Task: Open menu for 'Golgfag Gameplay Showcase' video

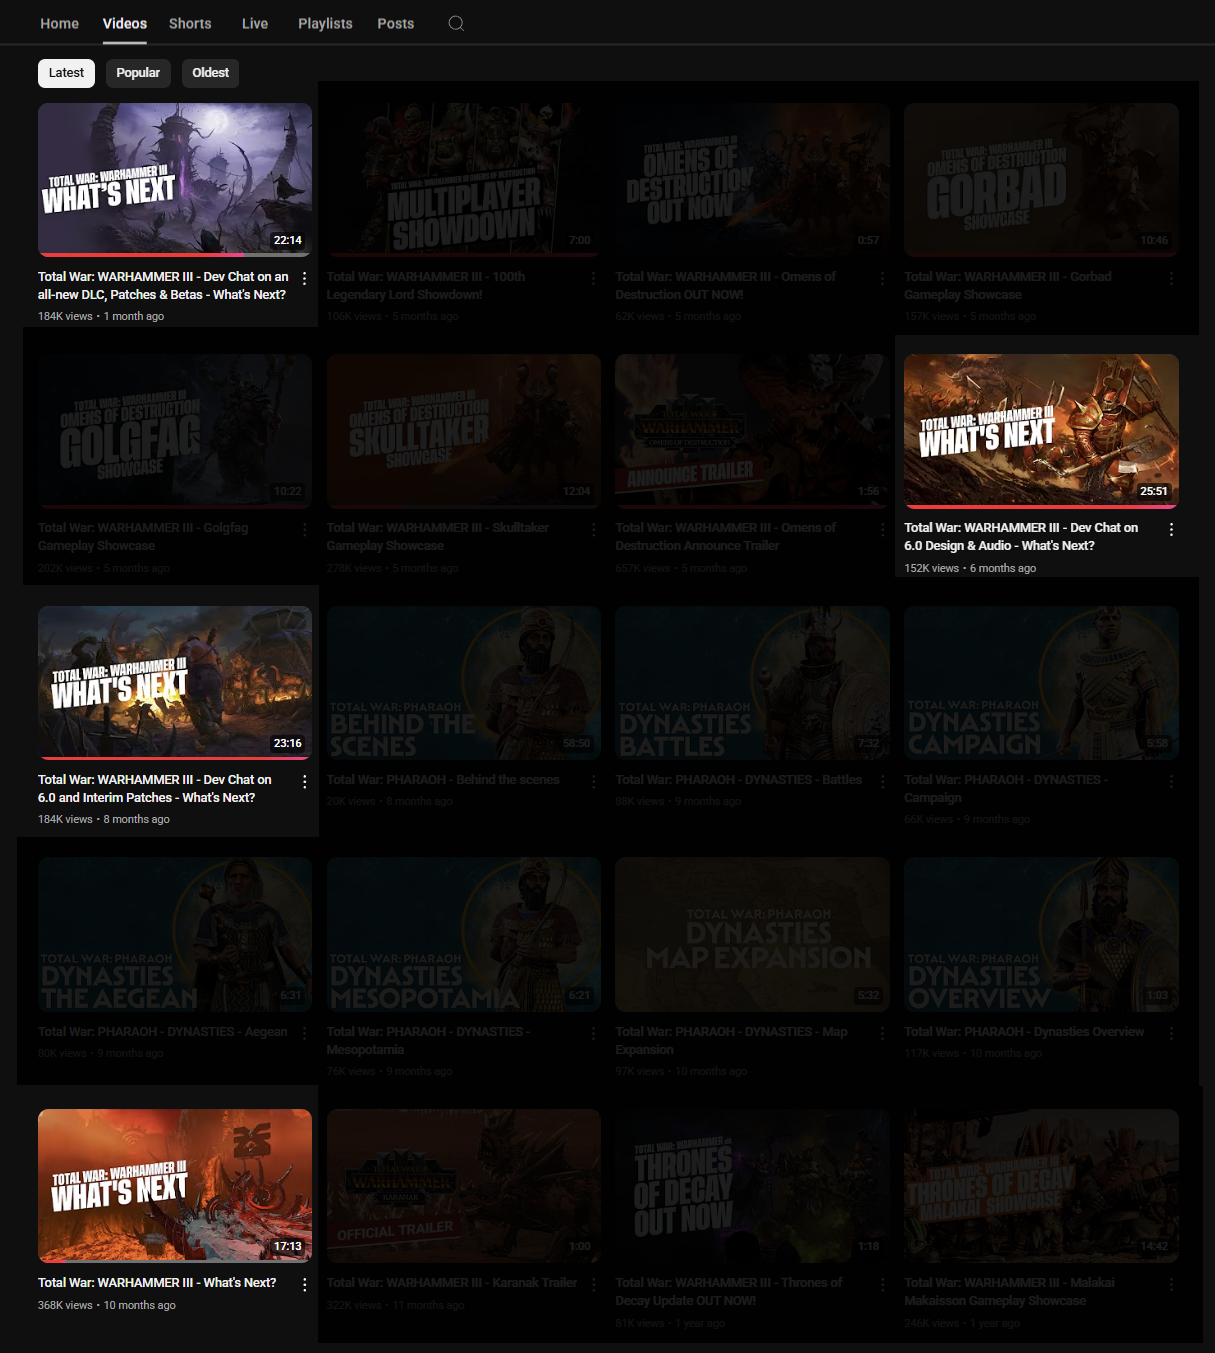Action: [305, 529]
